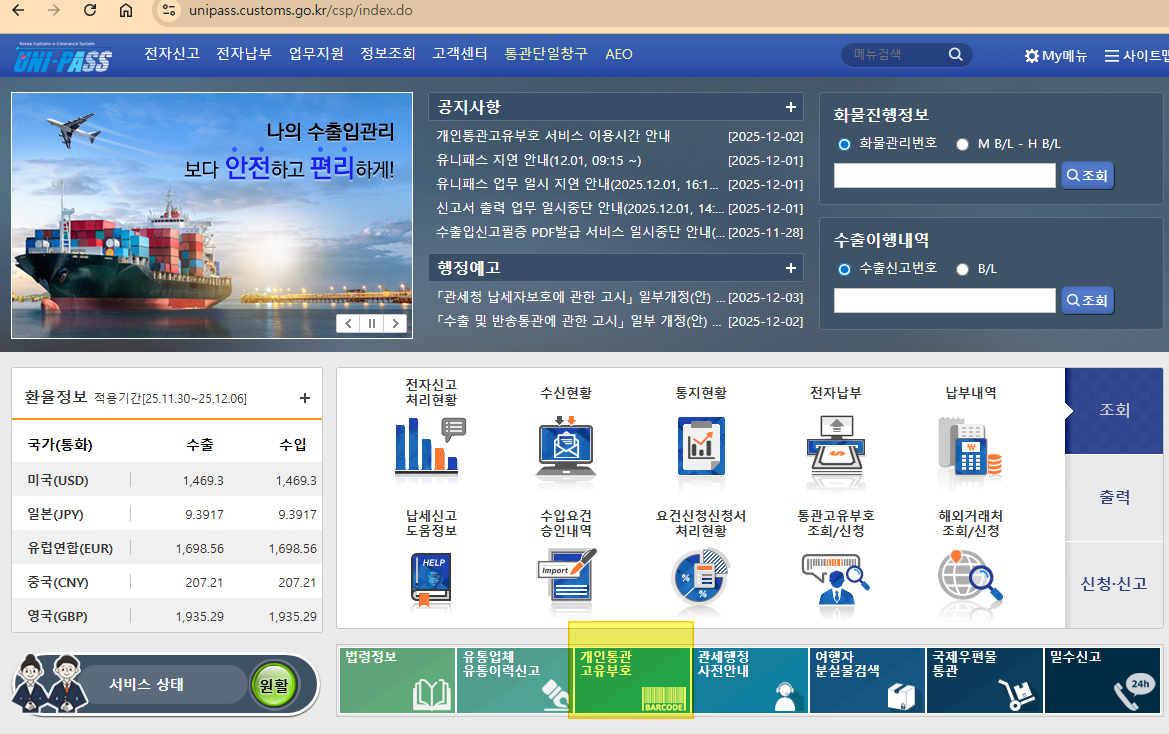Open 수출 및 반송통관에 관한 고시 notice
This screenshot has height=734, width=1169.
pyautogui.click(x=579, y=321)
